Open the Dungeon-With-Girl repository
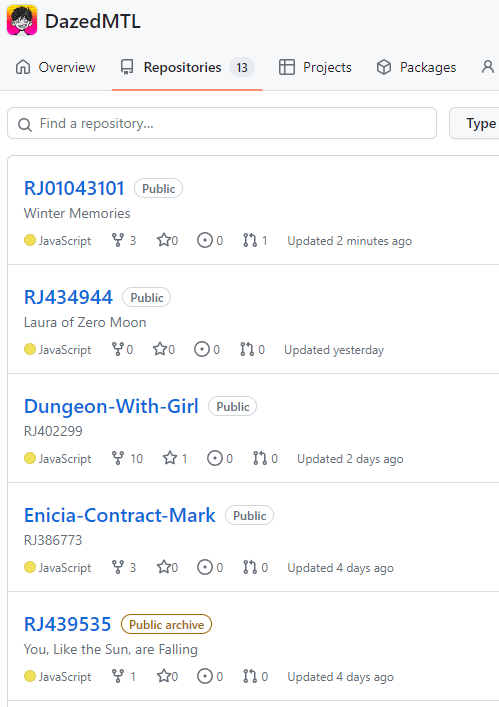This screenshot has height=707, width=499. 111,406
